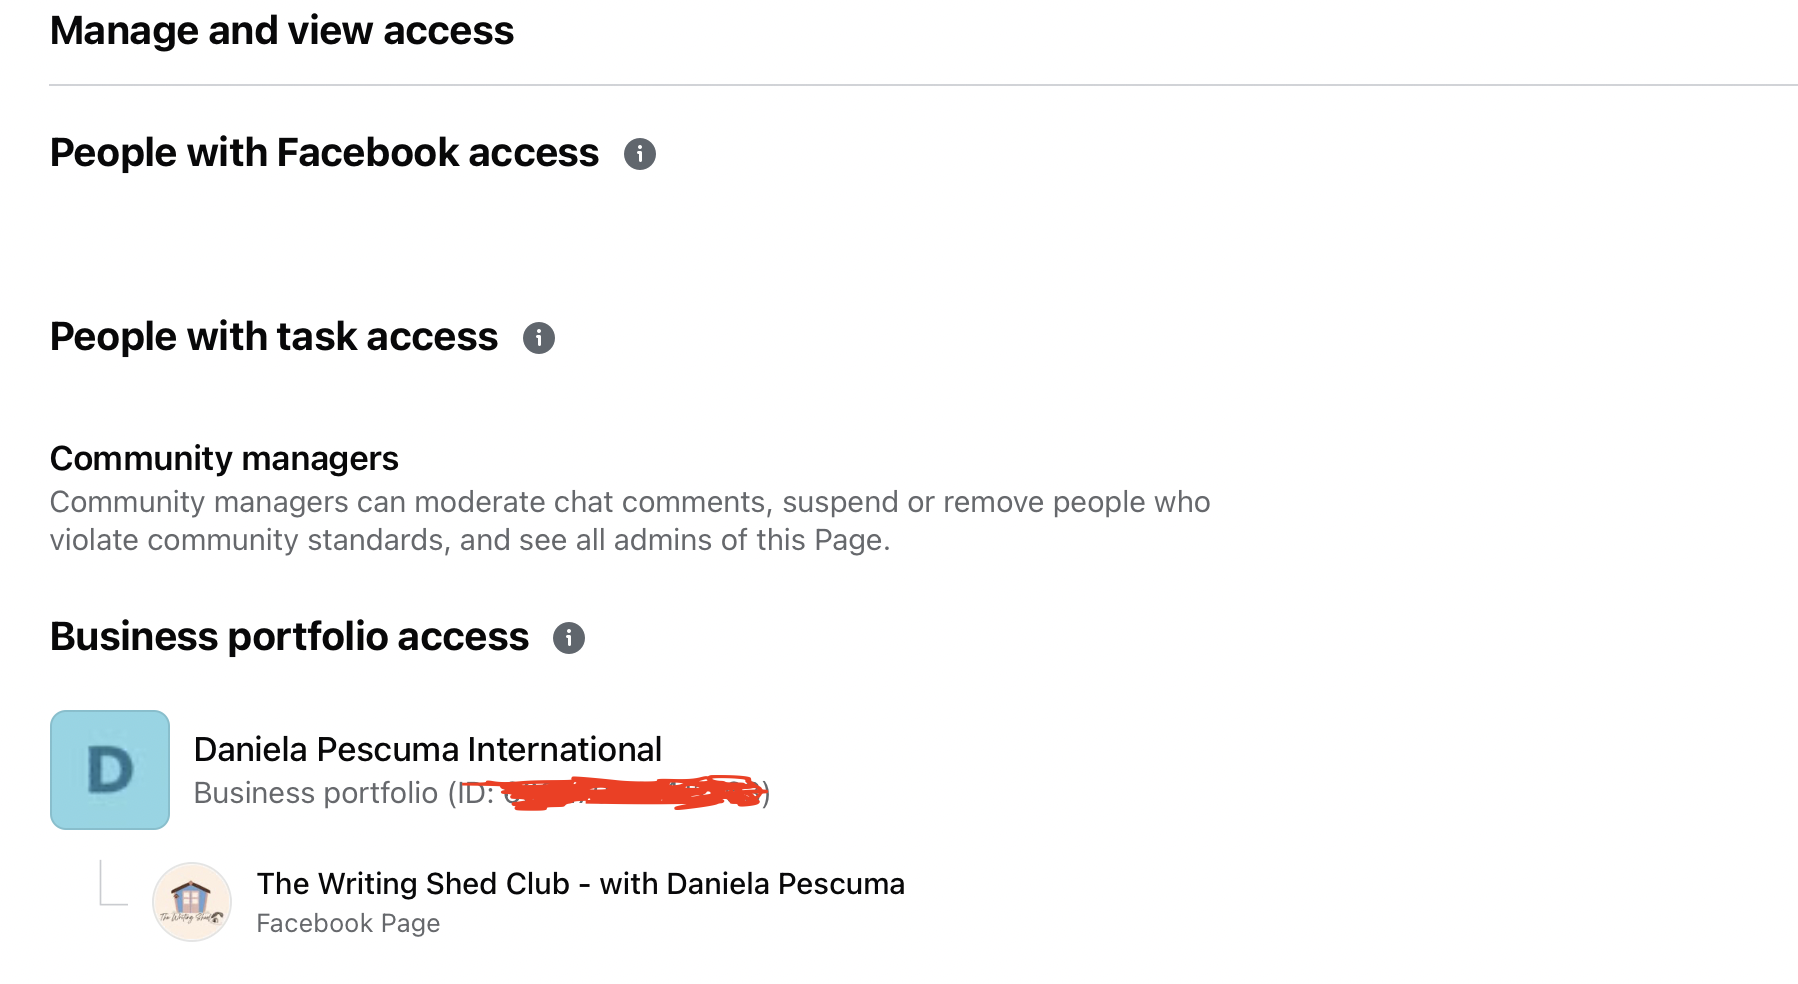The image size is (1798, 984).
Task: Select Daniela Pescuma International portfolio name
Action: click(x=428, y=749)
